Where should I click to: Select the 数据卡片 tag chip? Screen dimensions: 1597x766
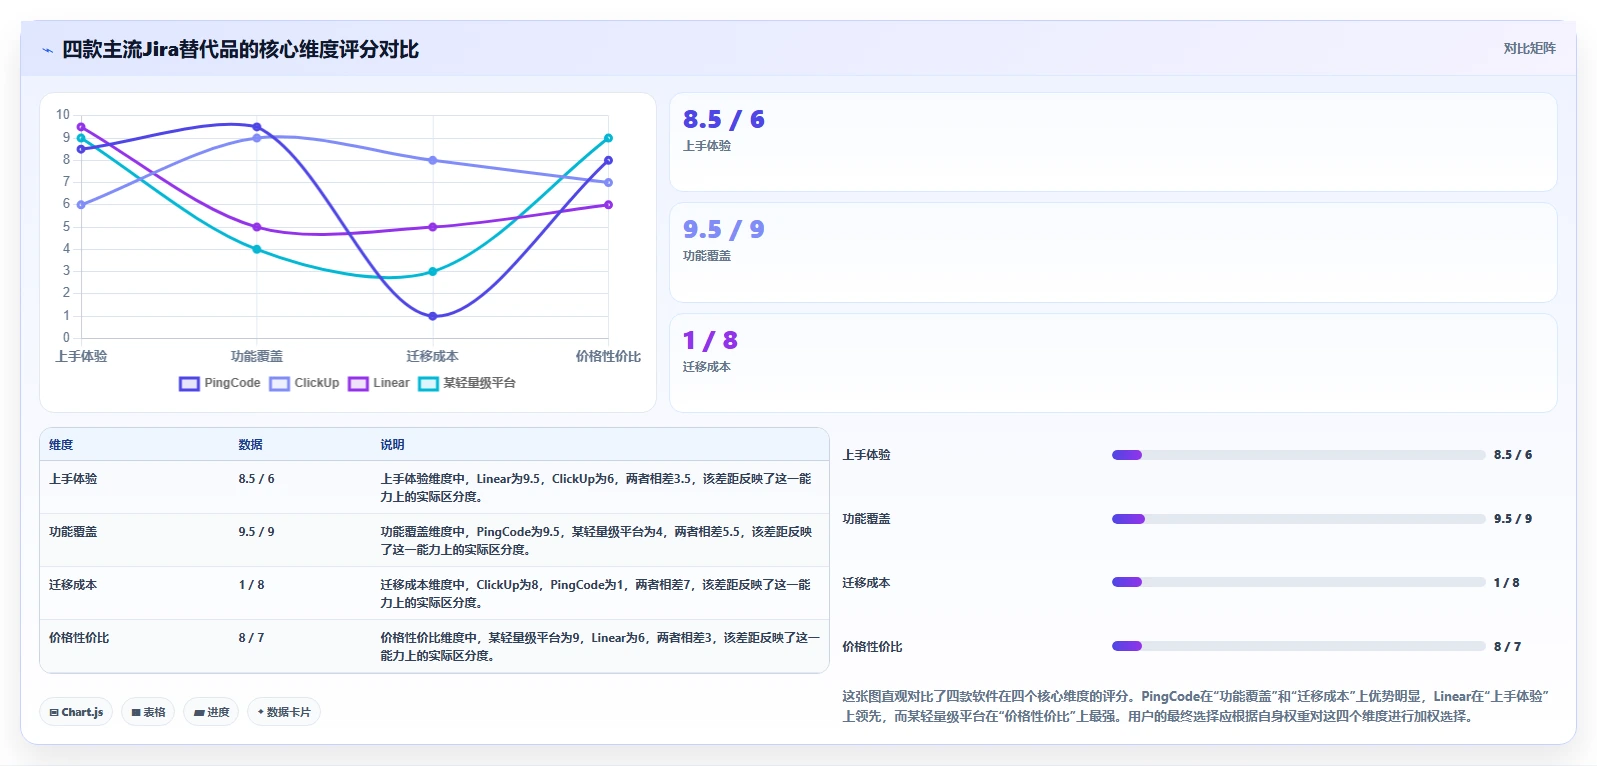pyautogui.click(x=284, y=712)
